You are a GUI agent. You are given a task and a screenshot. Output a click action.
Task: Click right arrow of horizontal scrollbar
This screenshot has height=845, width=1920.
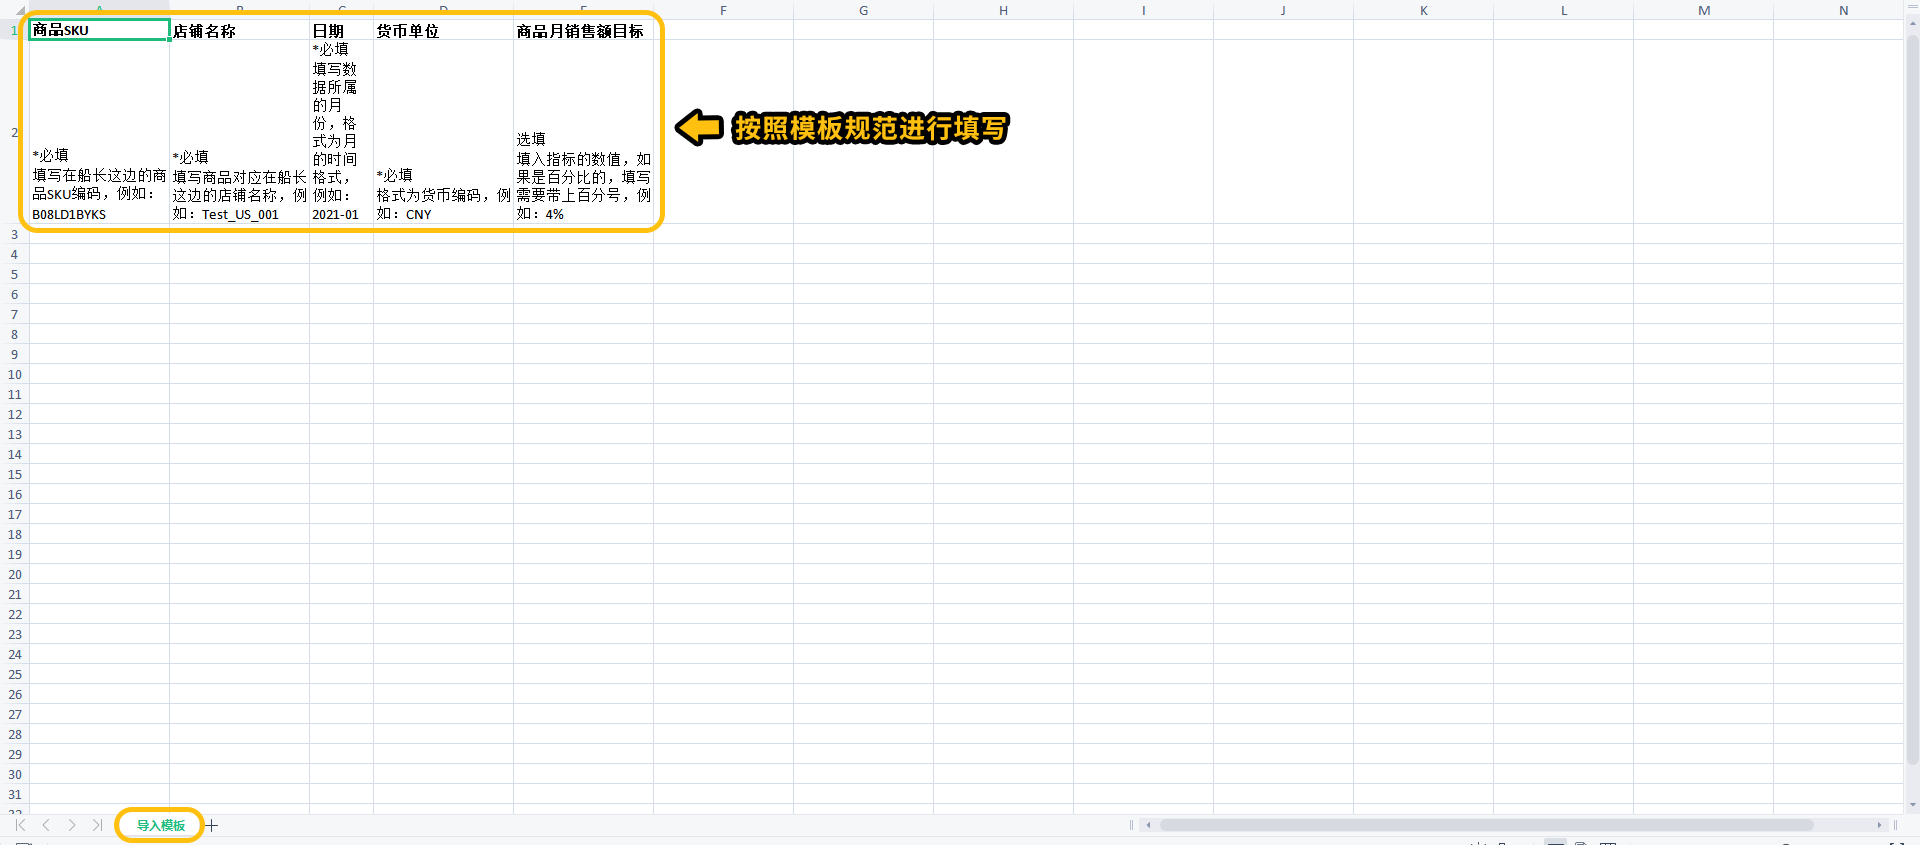click(x=1879, y=825)
